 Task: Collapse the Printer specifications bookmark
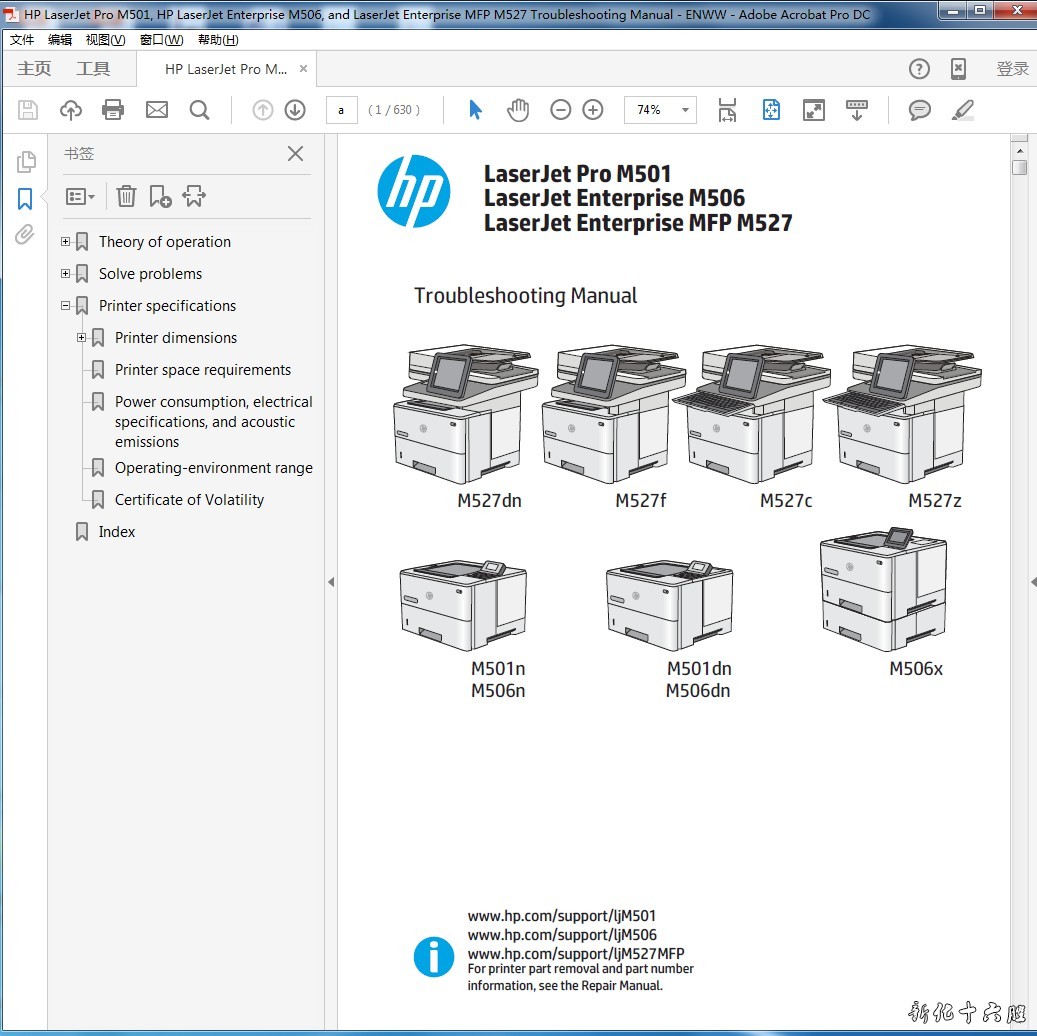[x=66, y=306]
